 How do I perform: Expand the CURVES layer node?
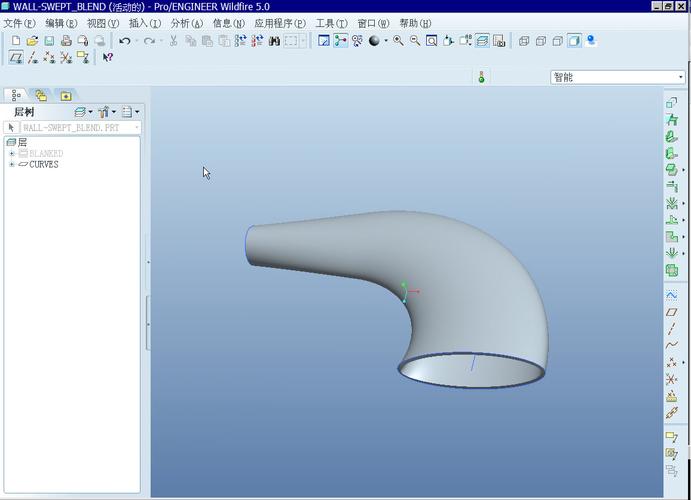(12, 164)
